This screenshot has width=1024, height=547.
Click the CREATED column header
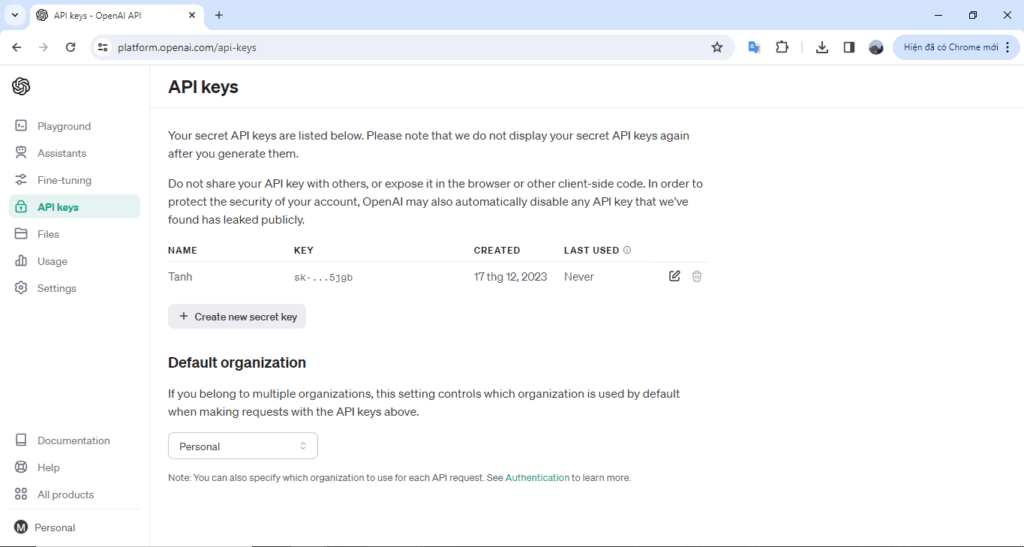point(497,250)
